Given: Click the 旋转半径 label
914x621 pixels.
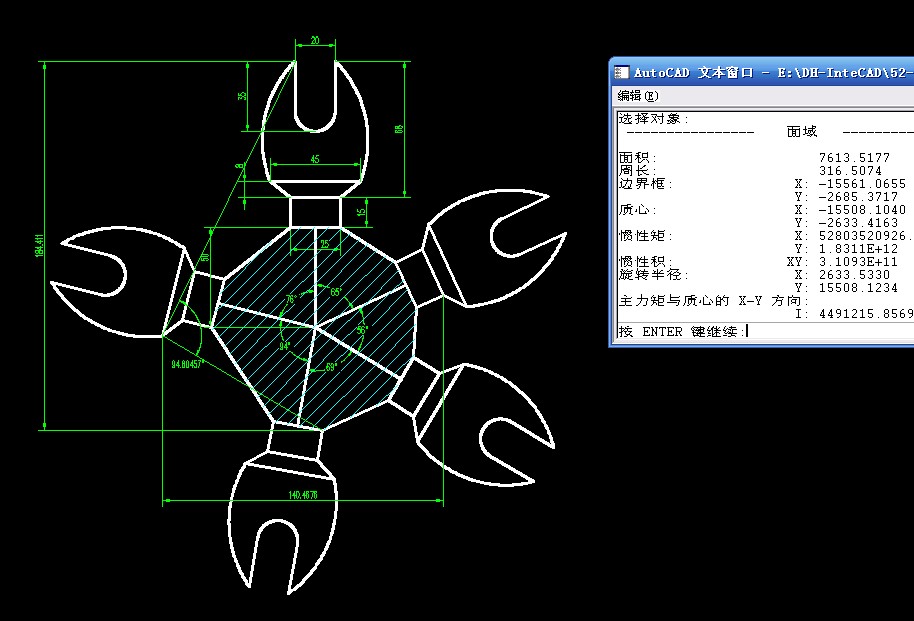Looking at the screenshot, I should (x=653, y=274).
